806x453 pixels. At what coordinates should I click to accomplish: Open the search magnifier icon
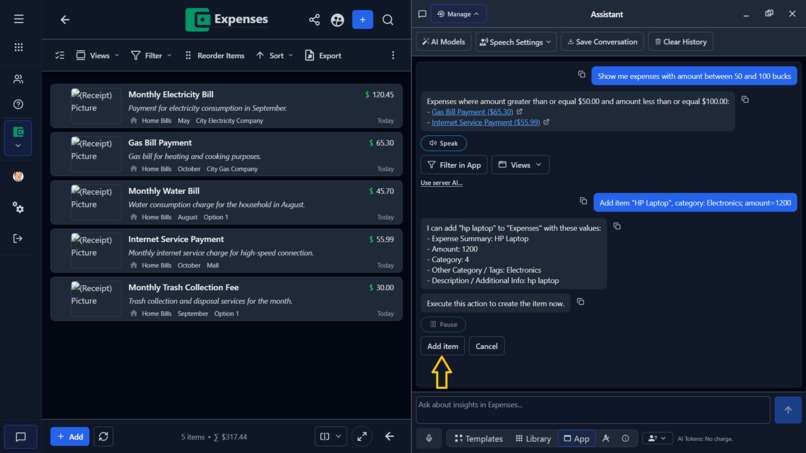(388, 20)
